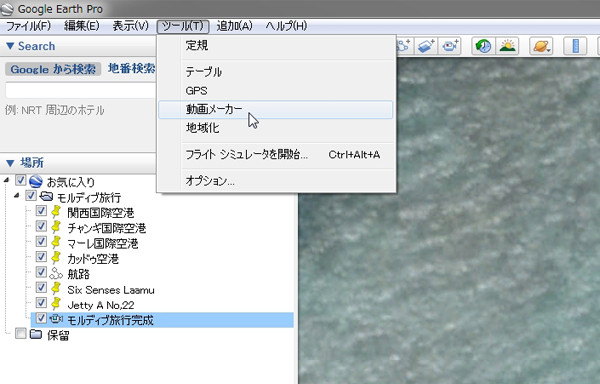Open the ファイル(F) menu

(x=28, y=26)
